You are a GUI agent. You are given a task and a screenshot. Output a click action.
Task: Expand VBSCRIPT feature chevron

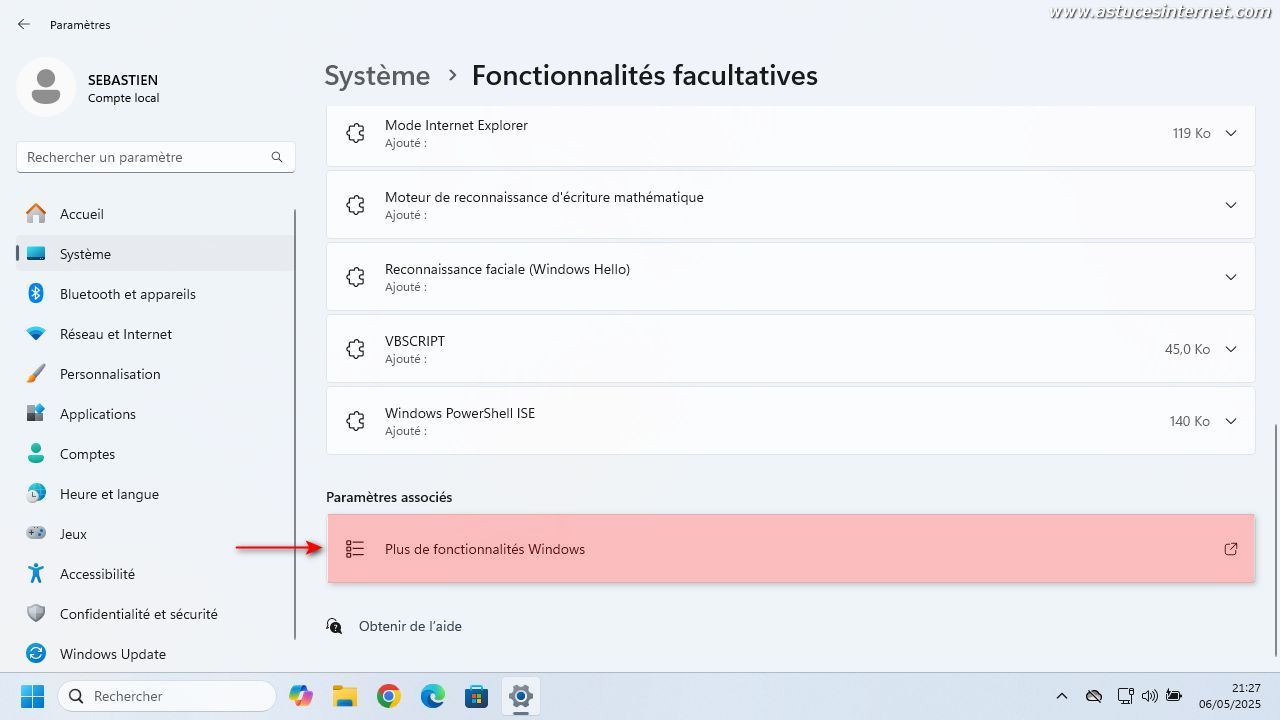[1231, 349]
